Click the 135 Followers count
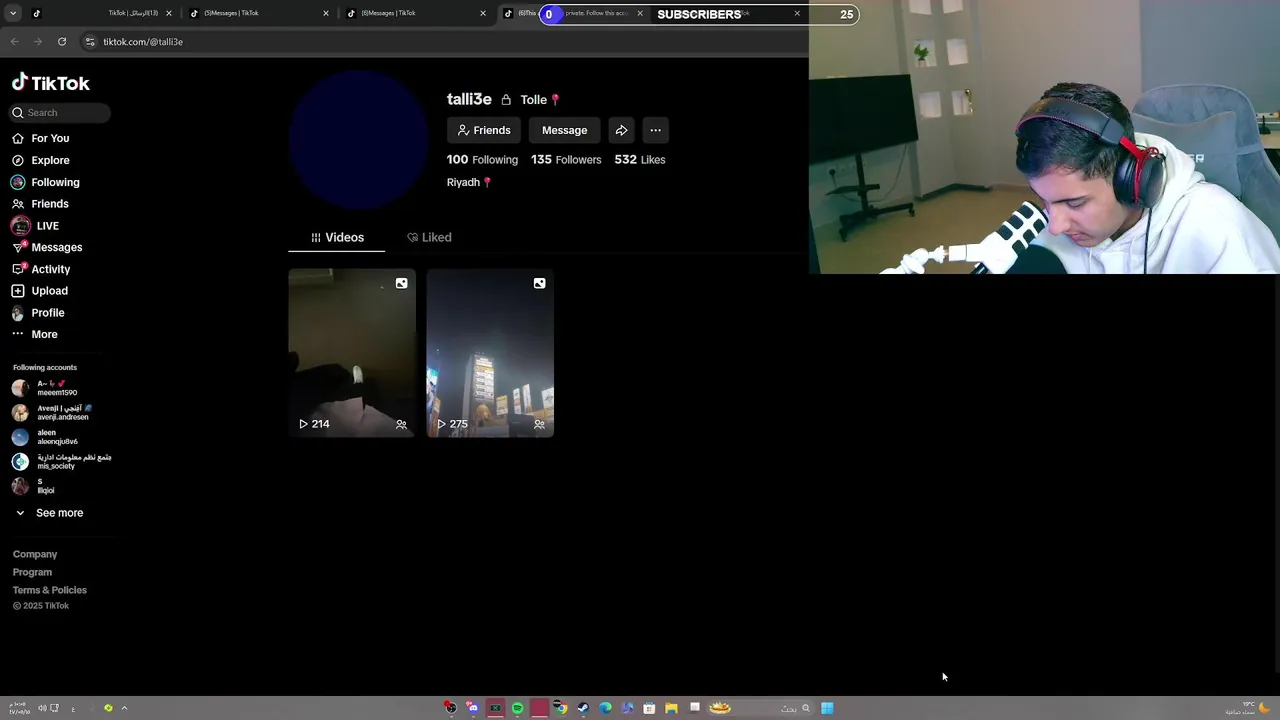The width and height of the screenshot is (1280, 720). (x=566, y=160)
